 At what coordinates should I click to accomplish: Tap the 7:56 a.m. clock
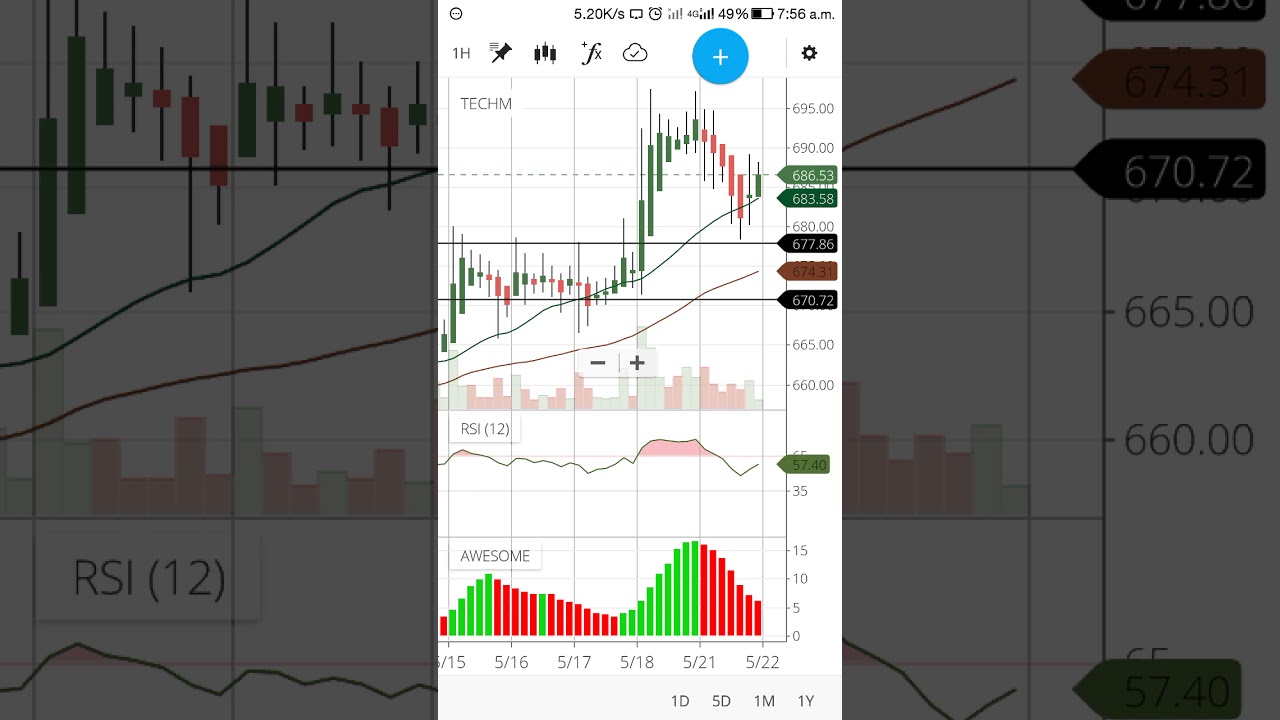click(x=806, y=14)
